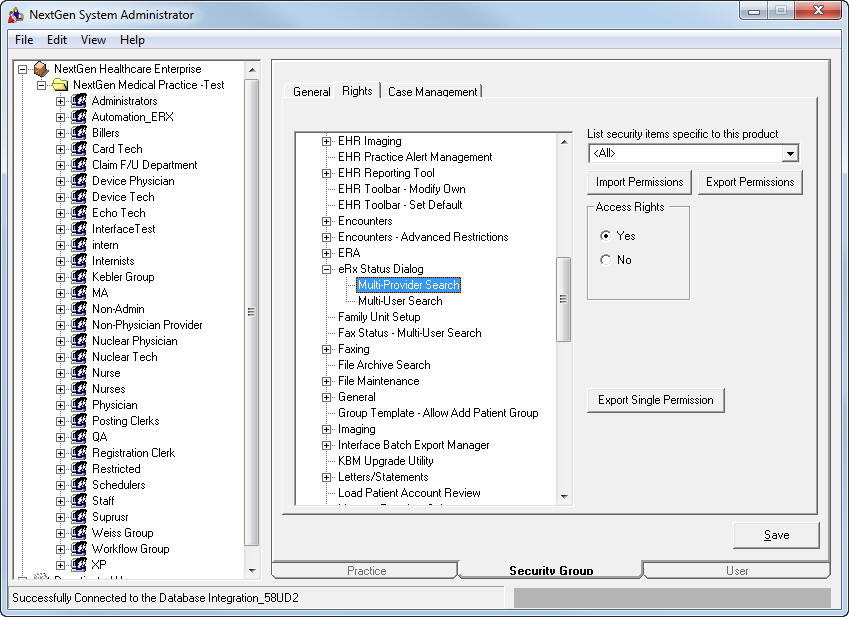Click the MA group icon
Screen dimensions: 849x617
79,293
